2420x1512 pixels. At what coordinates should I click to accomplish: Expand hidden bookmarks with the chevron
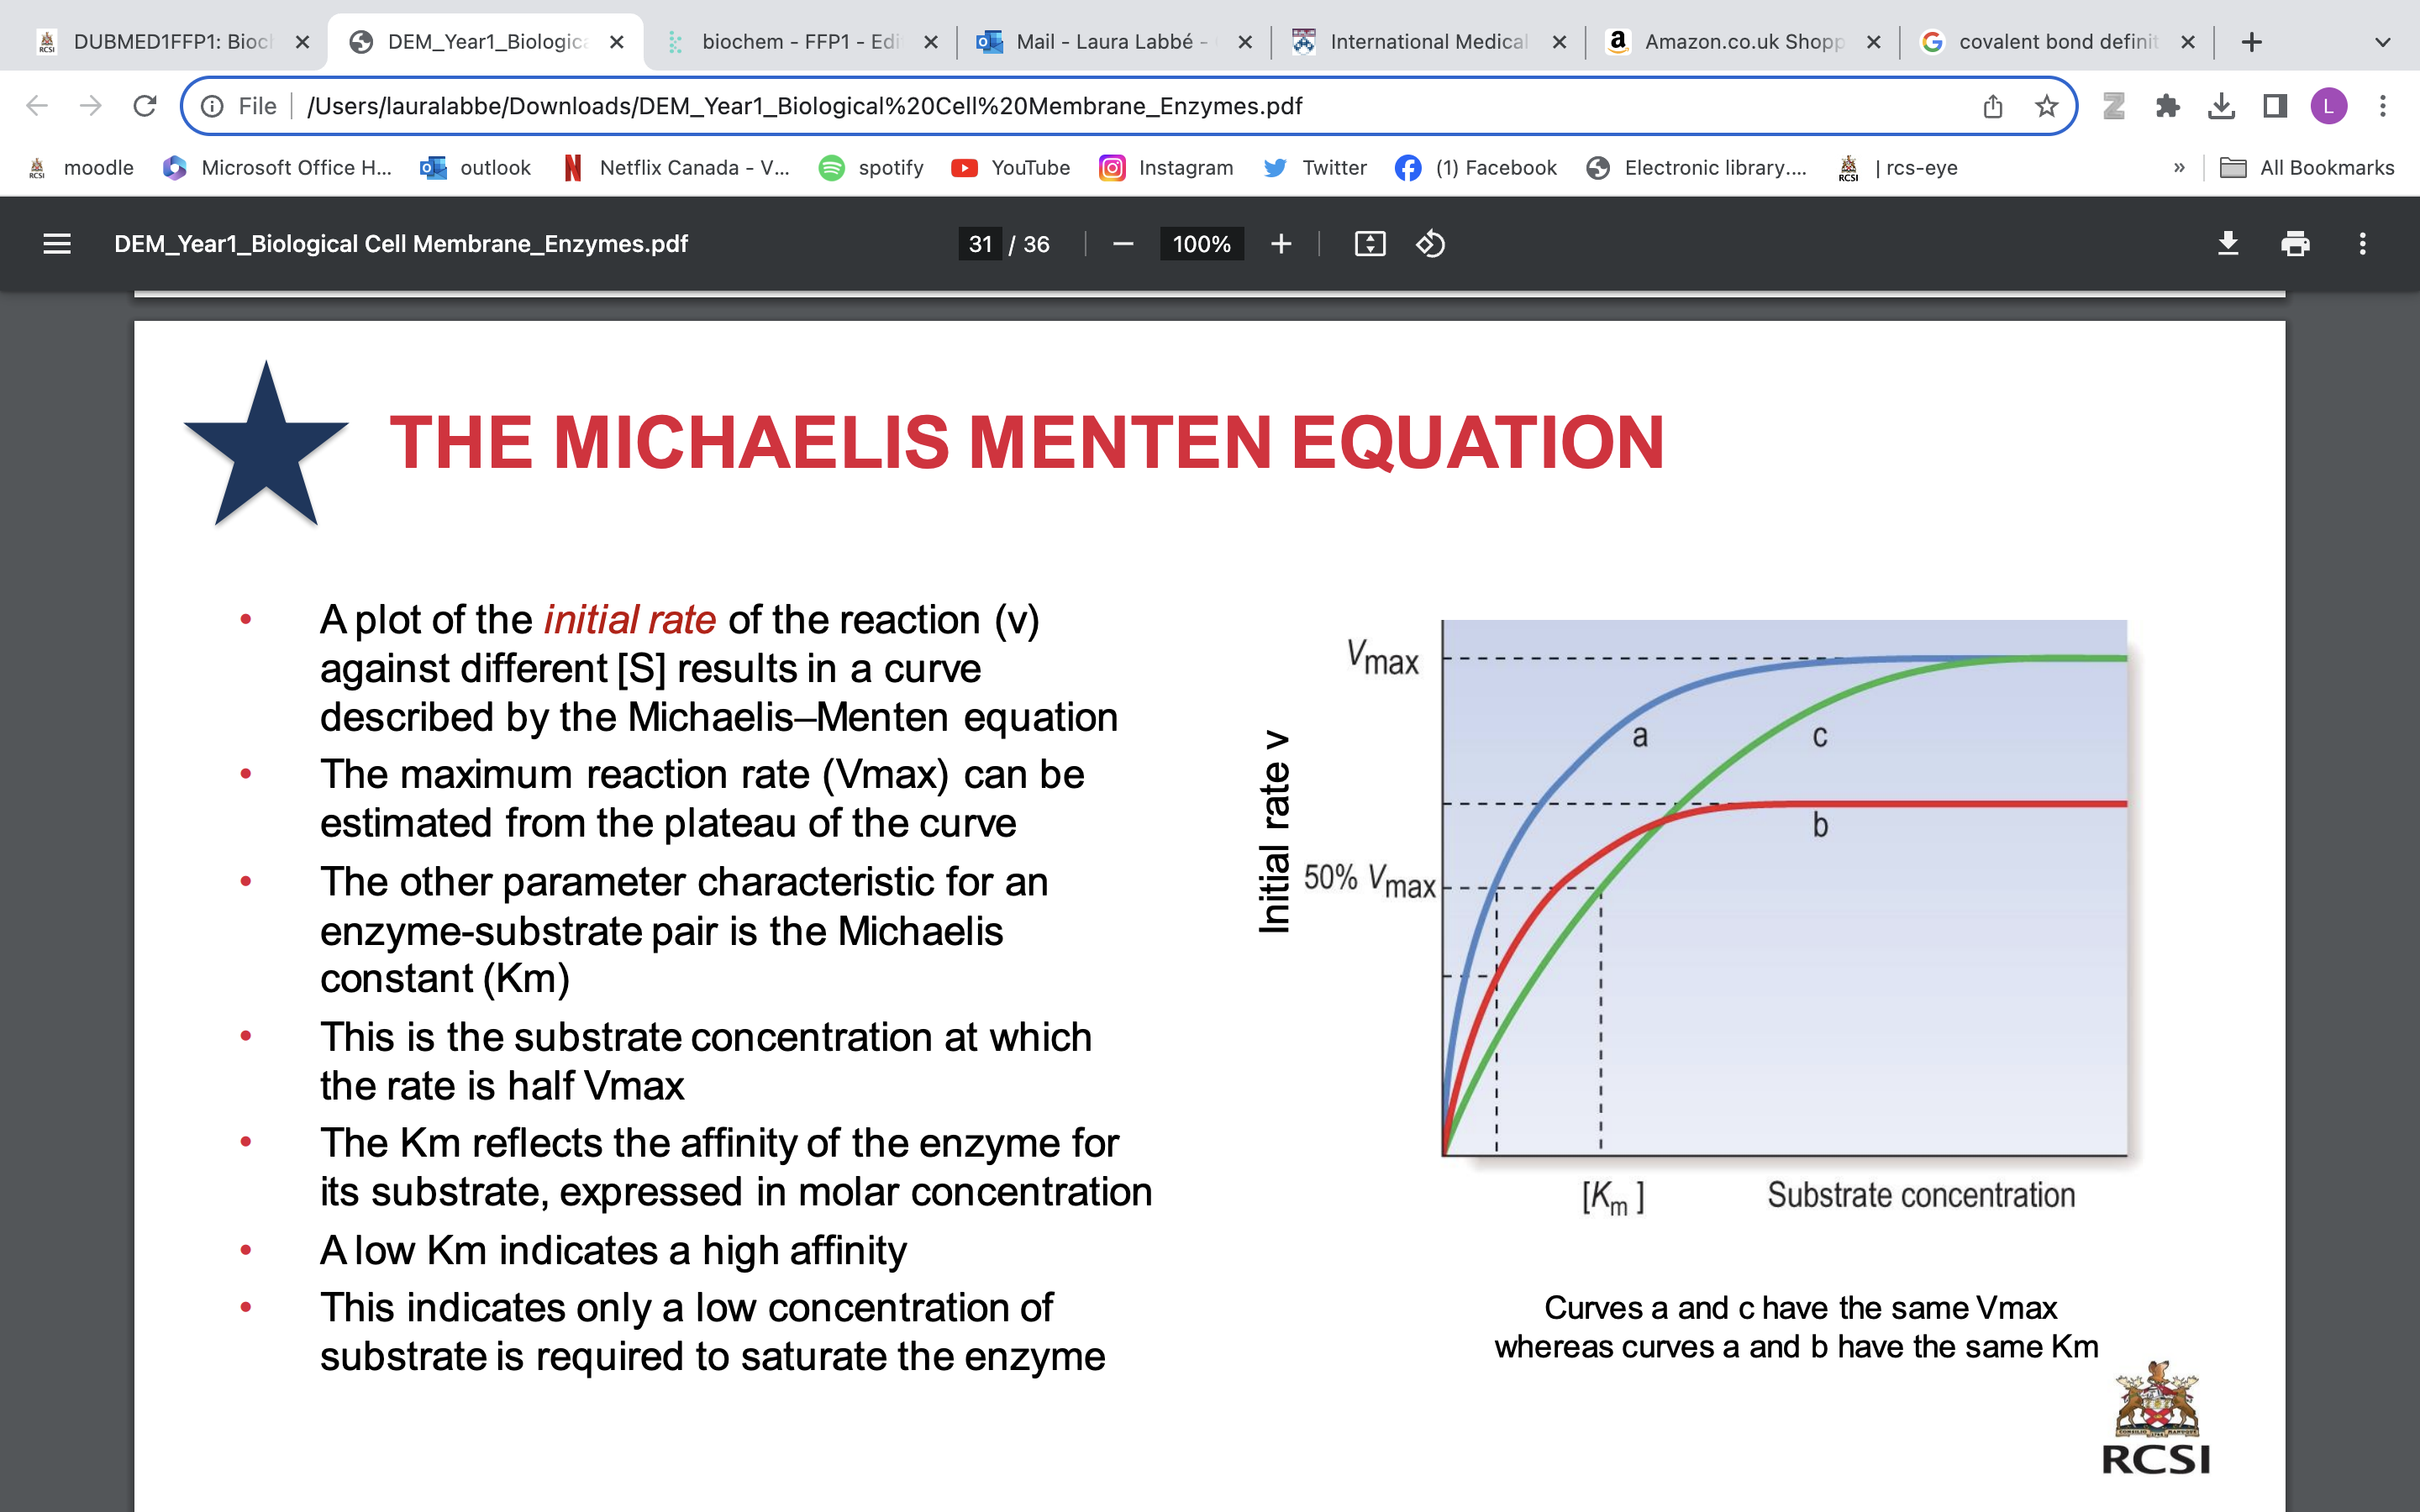2180,167
